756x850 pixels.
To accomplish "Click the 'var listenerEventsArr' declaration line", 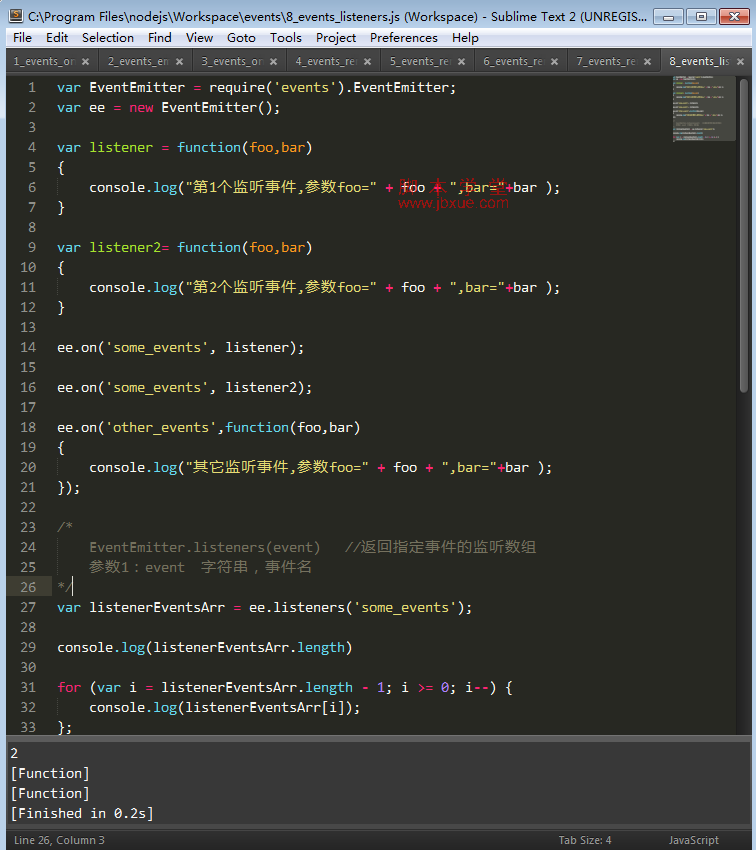I will coord(264,607).
